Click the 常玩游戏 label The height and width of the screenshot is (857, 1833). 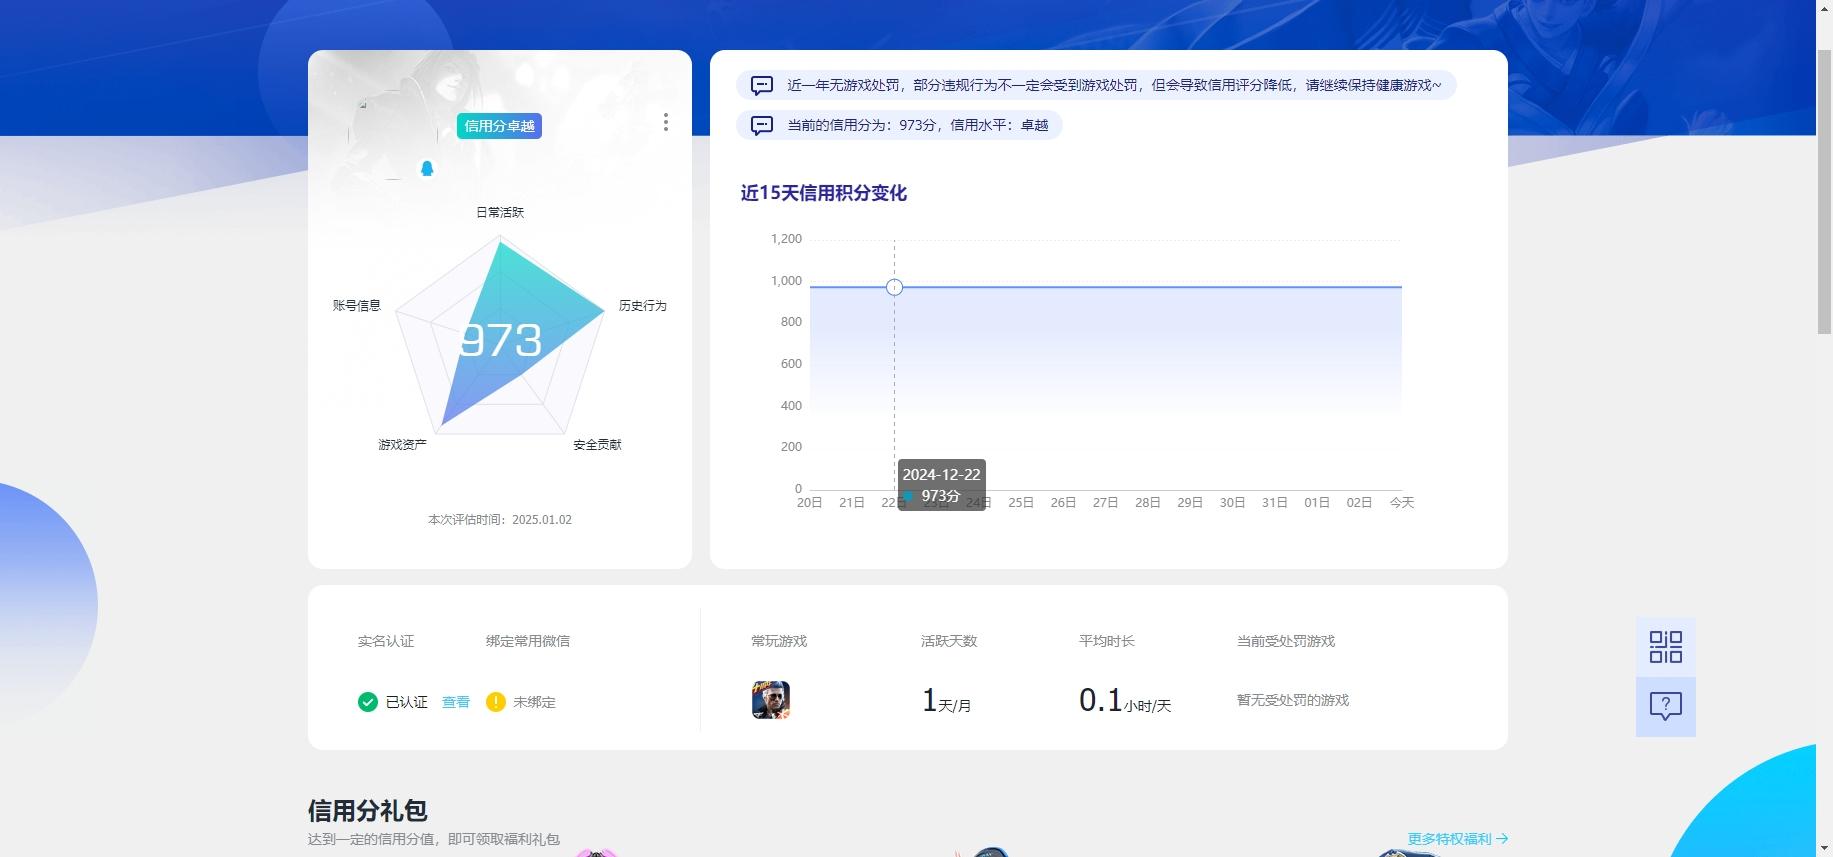click(x=779, y=641)
